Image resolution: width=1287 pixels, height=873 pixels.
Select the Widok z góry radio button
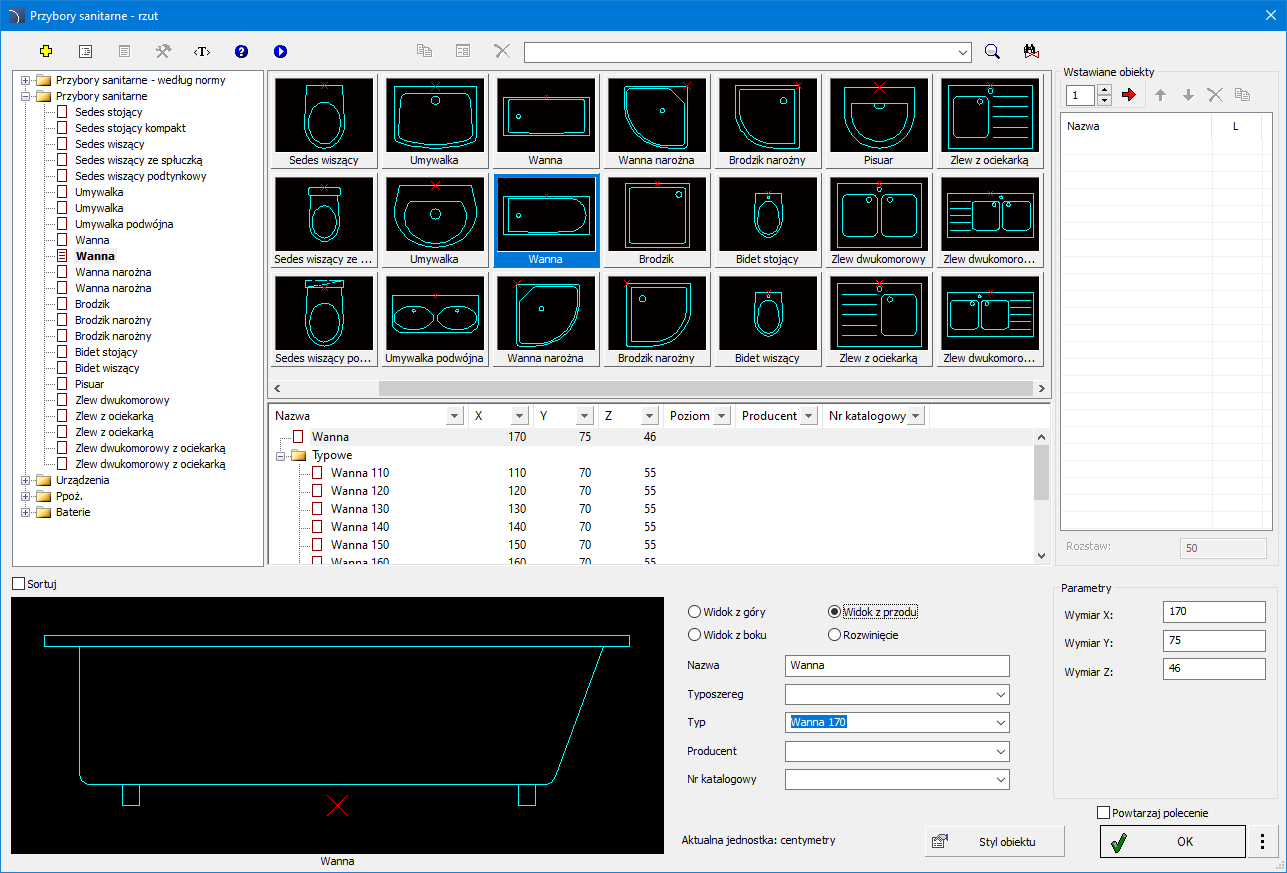695,612
